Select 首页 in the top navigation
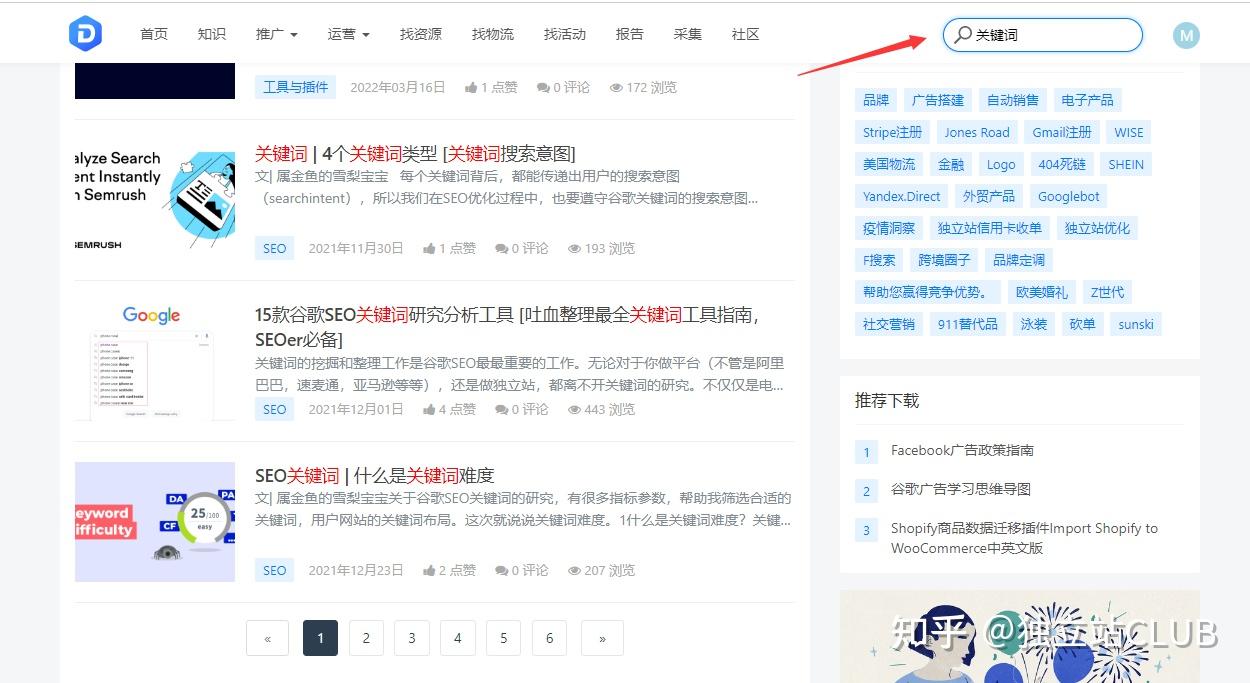 point(153,33)
